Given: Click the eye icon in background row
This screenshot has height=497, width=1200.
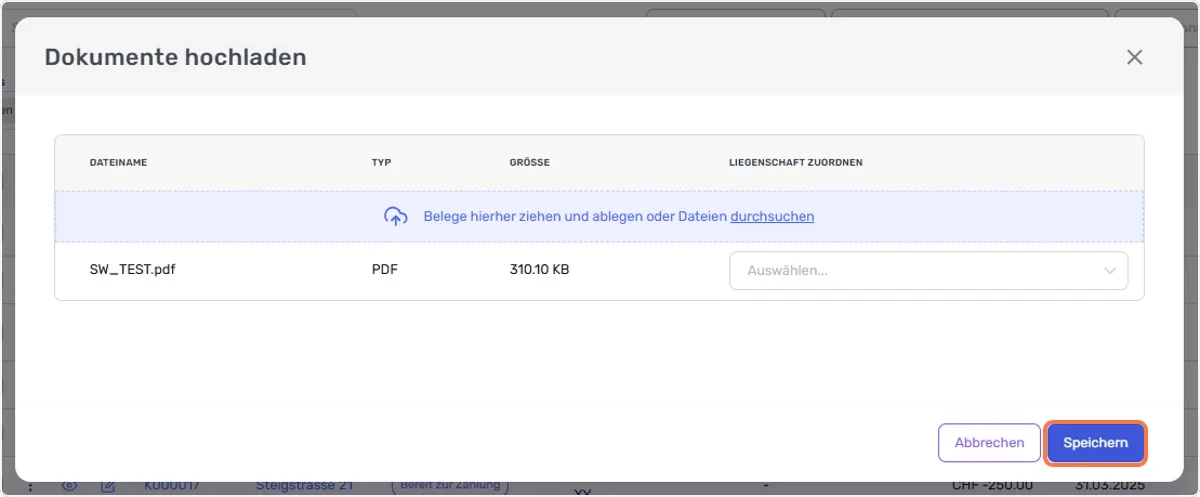Looking at the screenshot, I should [69, 486].
